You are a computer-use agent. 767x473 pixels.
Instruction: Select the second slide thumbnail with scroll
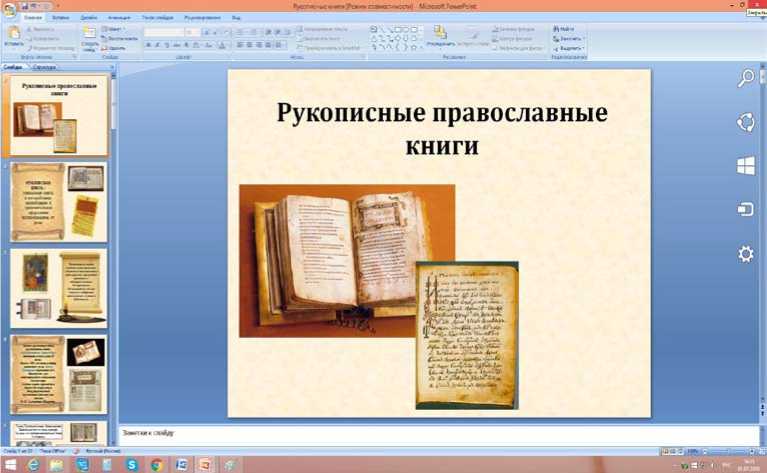pos(59,202)
